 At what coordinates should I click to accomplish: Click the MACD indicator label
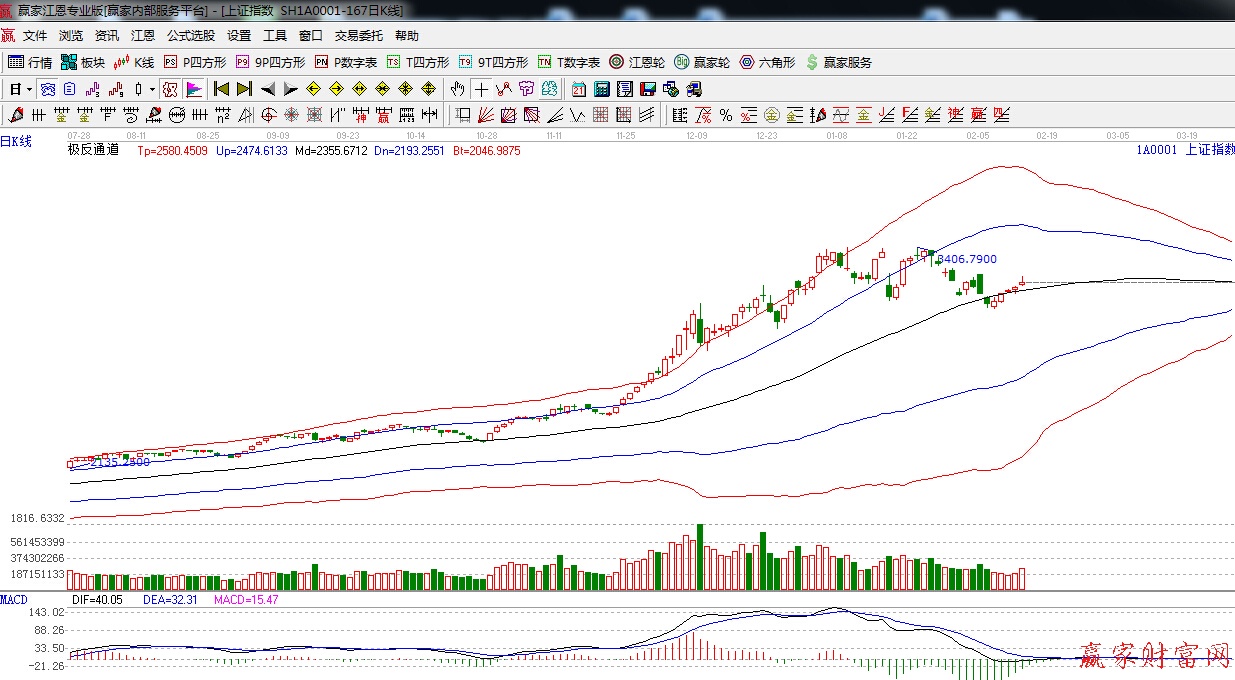(x=14, y=599)
